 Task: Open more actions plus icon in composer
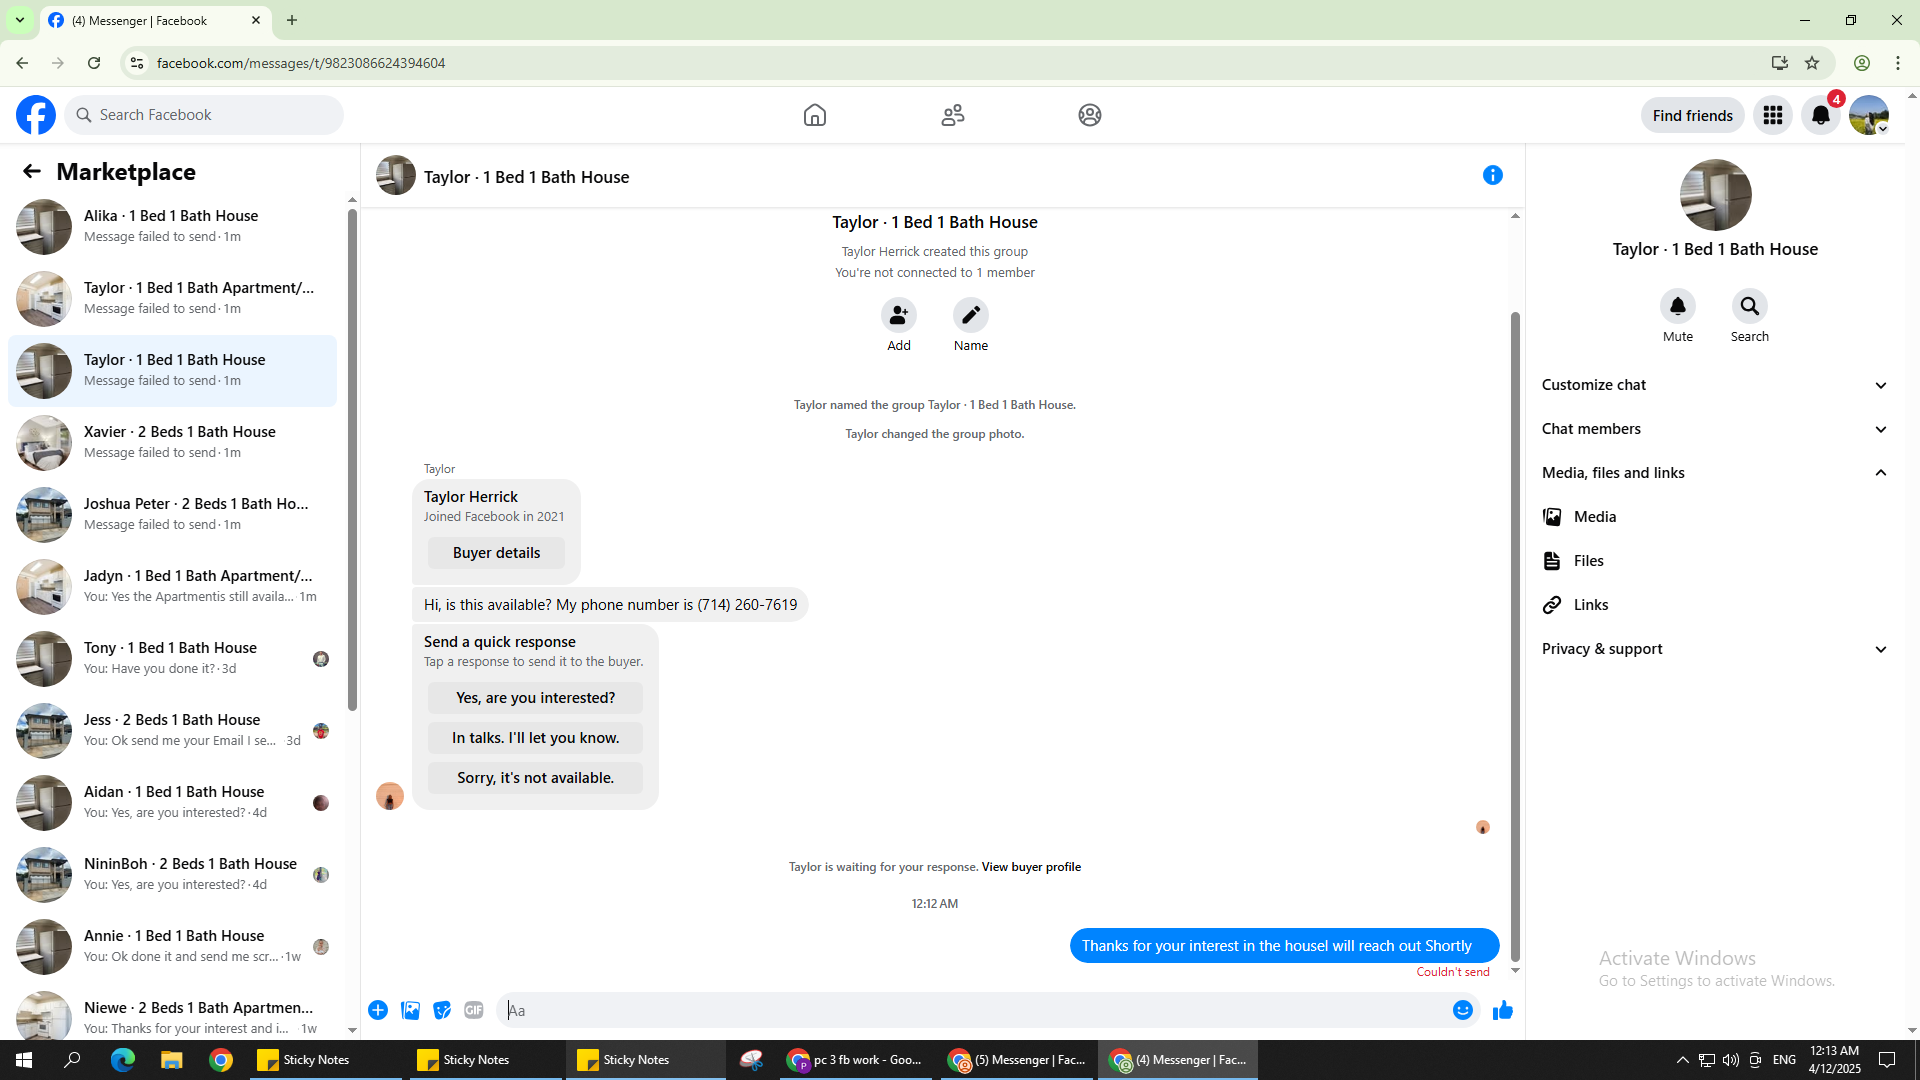[378, 1010]
